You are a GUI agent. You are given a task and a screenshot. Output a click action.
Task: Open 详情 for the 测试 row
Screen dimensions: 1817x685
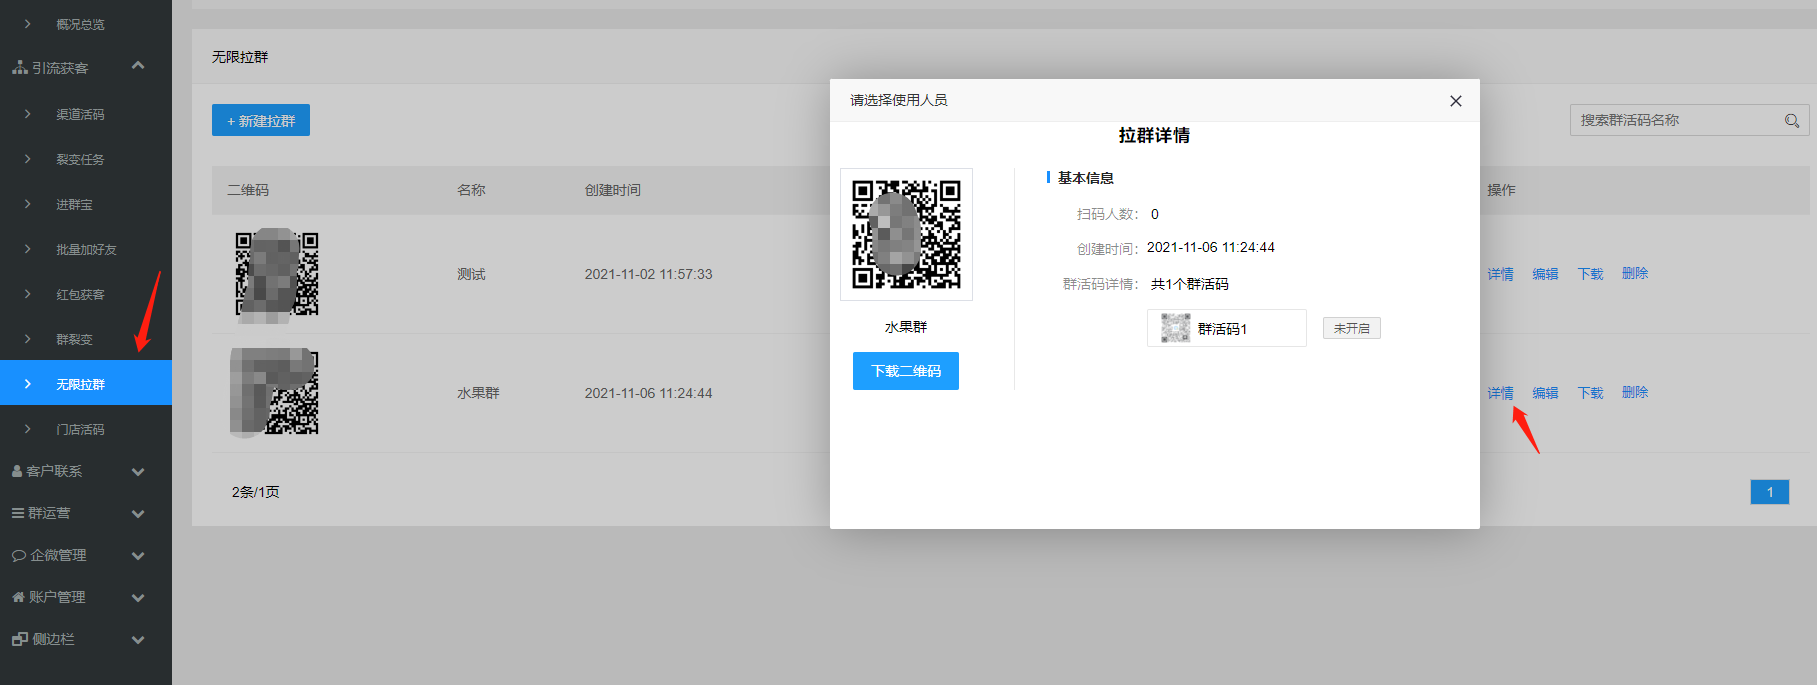pyautogui.click(x=1500, y=274)
